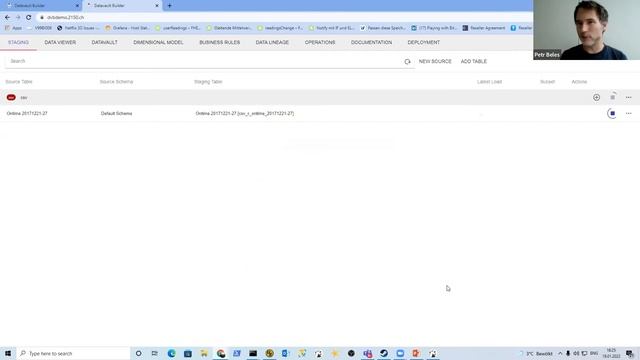Open the three-dot menu for the csv source
Screen dimensions: 640x360
coord(629,98)
